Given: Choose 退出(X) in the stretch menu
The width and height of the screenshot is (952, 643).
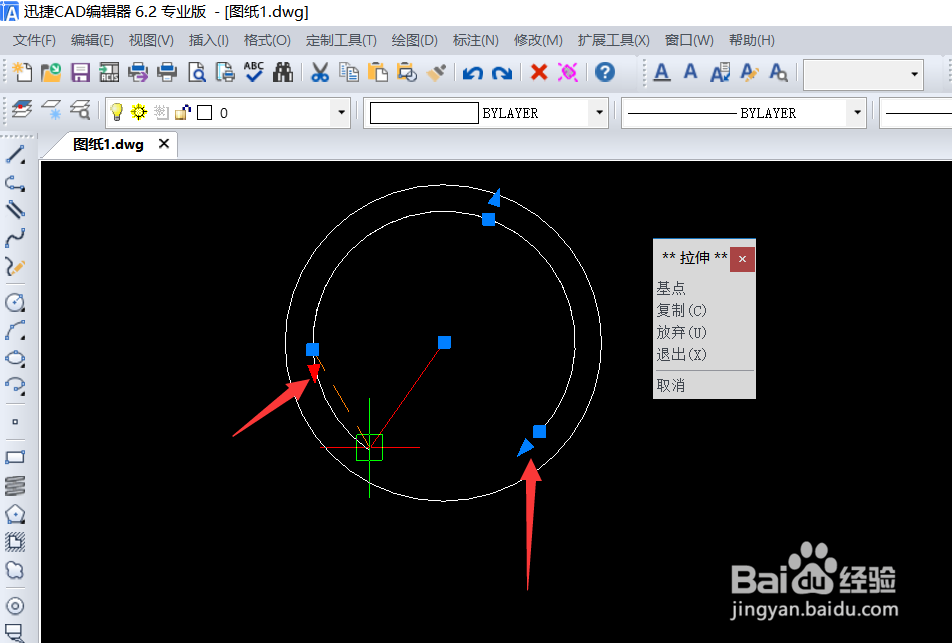Looking at the screenshot, I should (681, 354).
